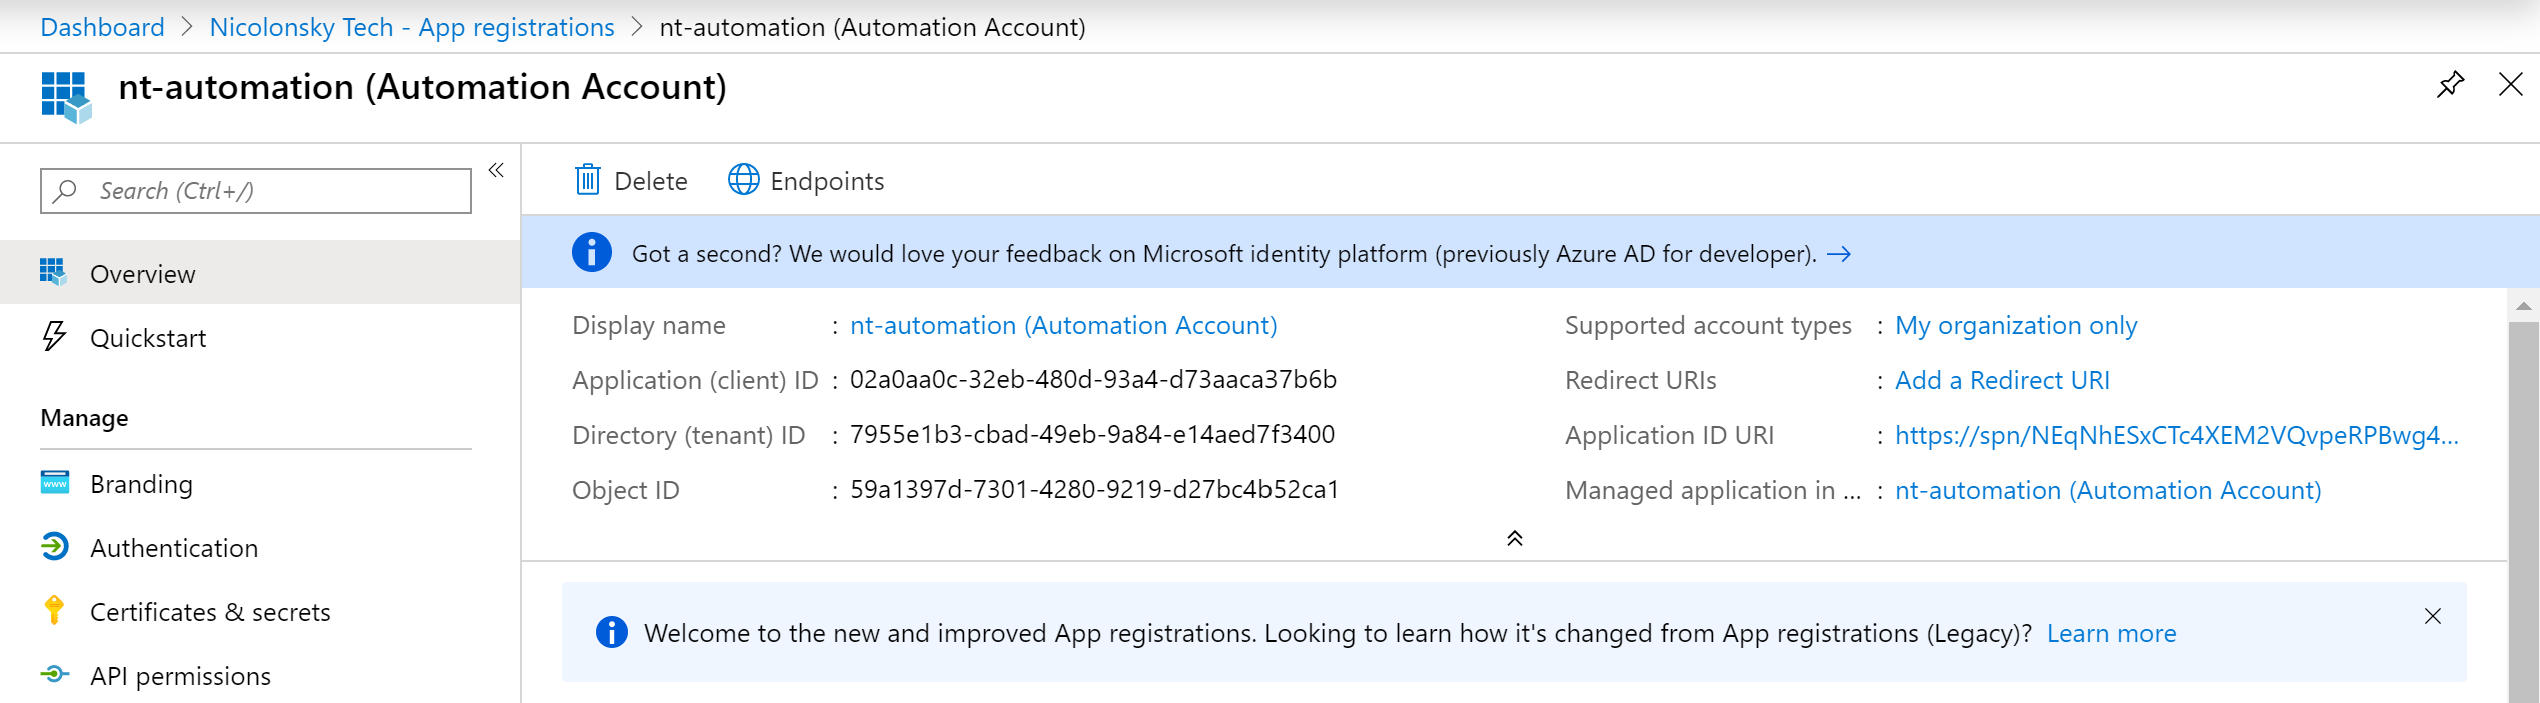Open My organization only account types
This screenshot has width=2540, height=703.
[2016, 326]
